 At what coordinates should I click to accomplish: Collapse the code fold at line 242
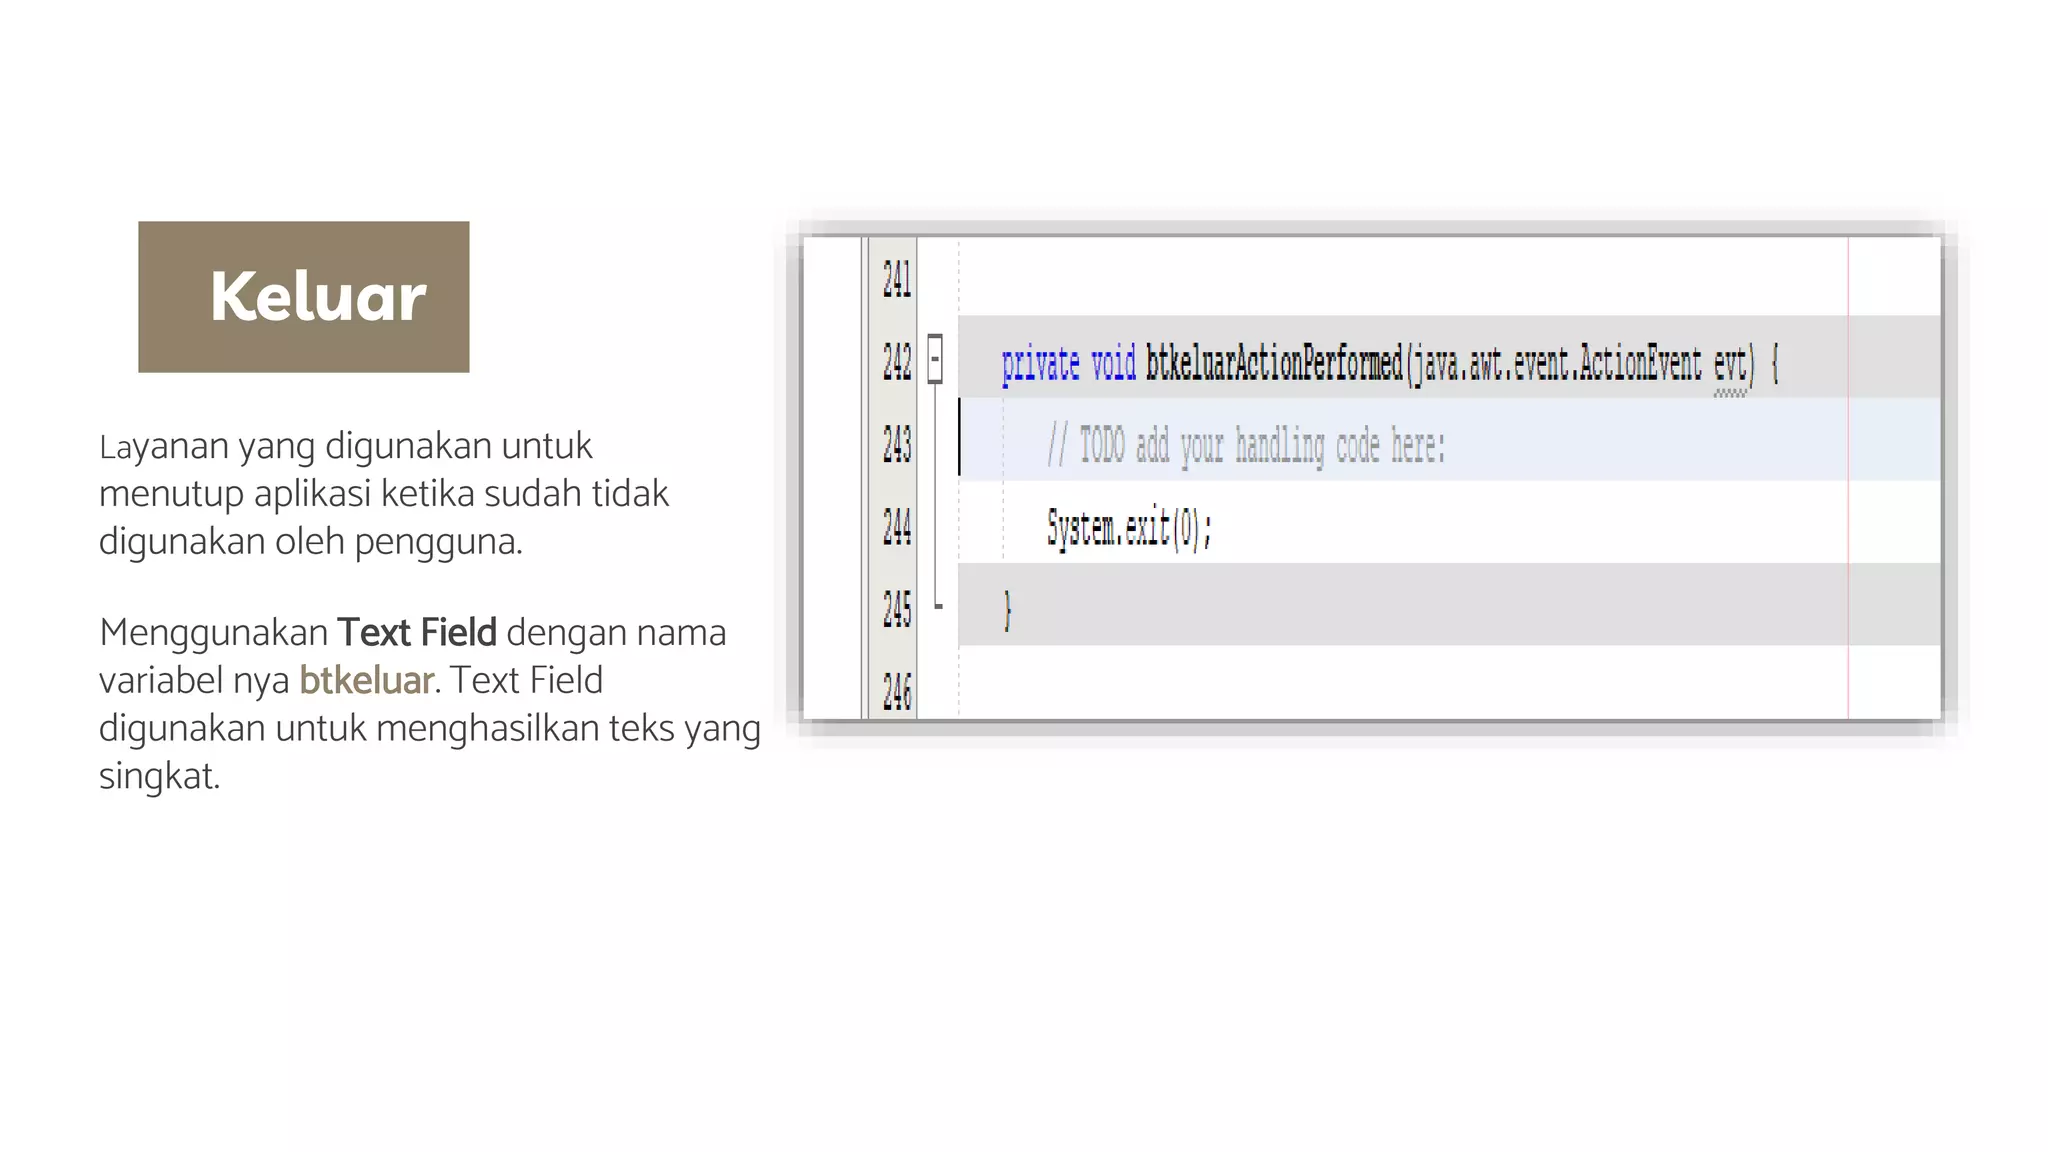point(935,359)
